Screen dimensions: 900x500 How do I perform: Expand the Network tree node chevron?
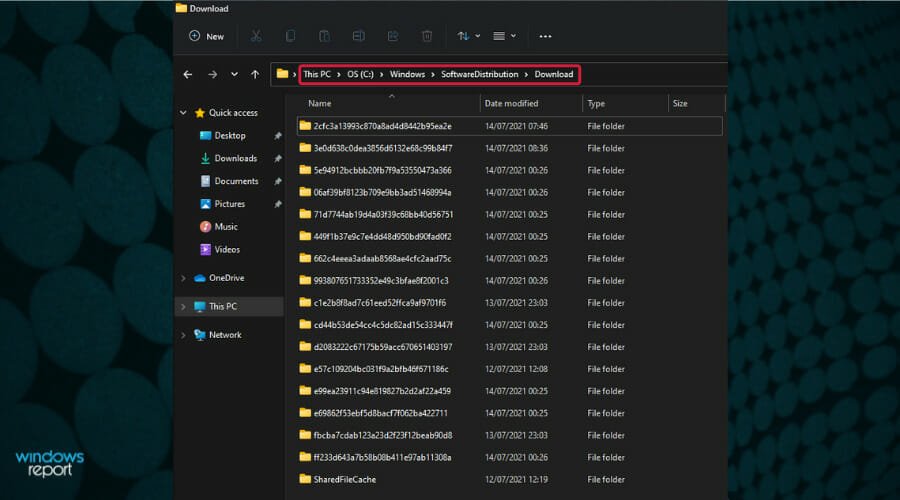pyautogui.click(x=183, y=335)
